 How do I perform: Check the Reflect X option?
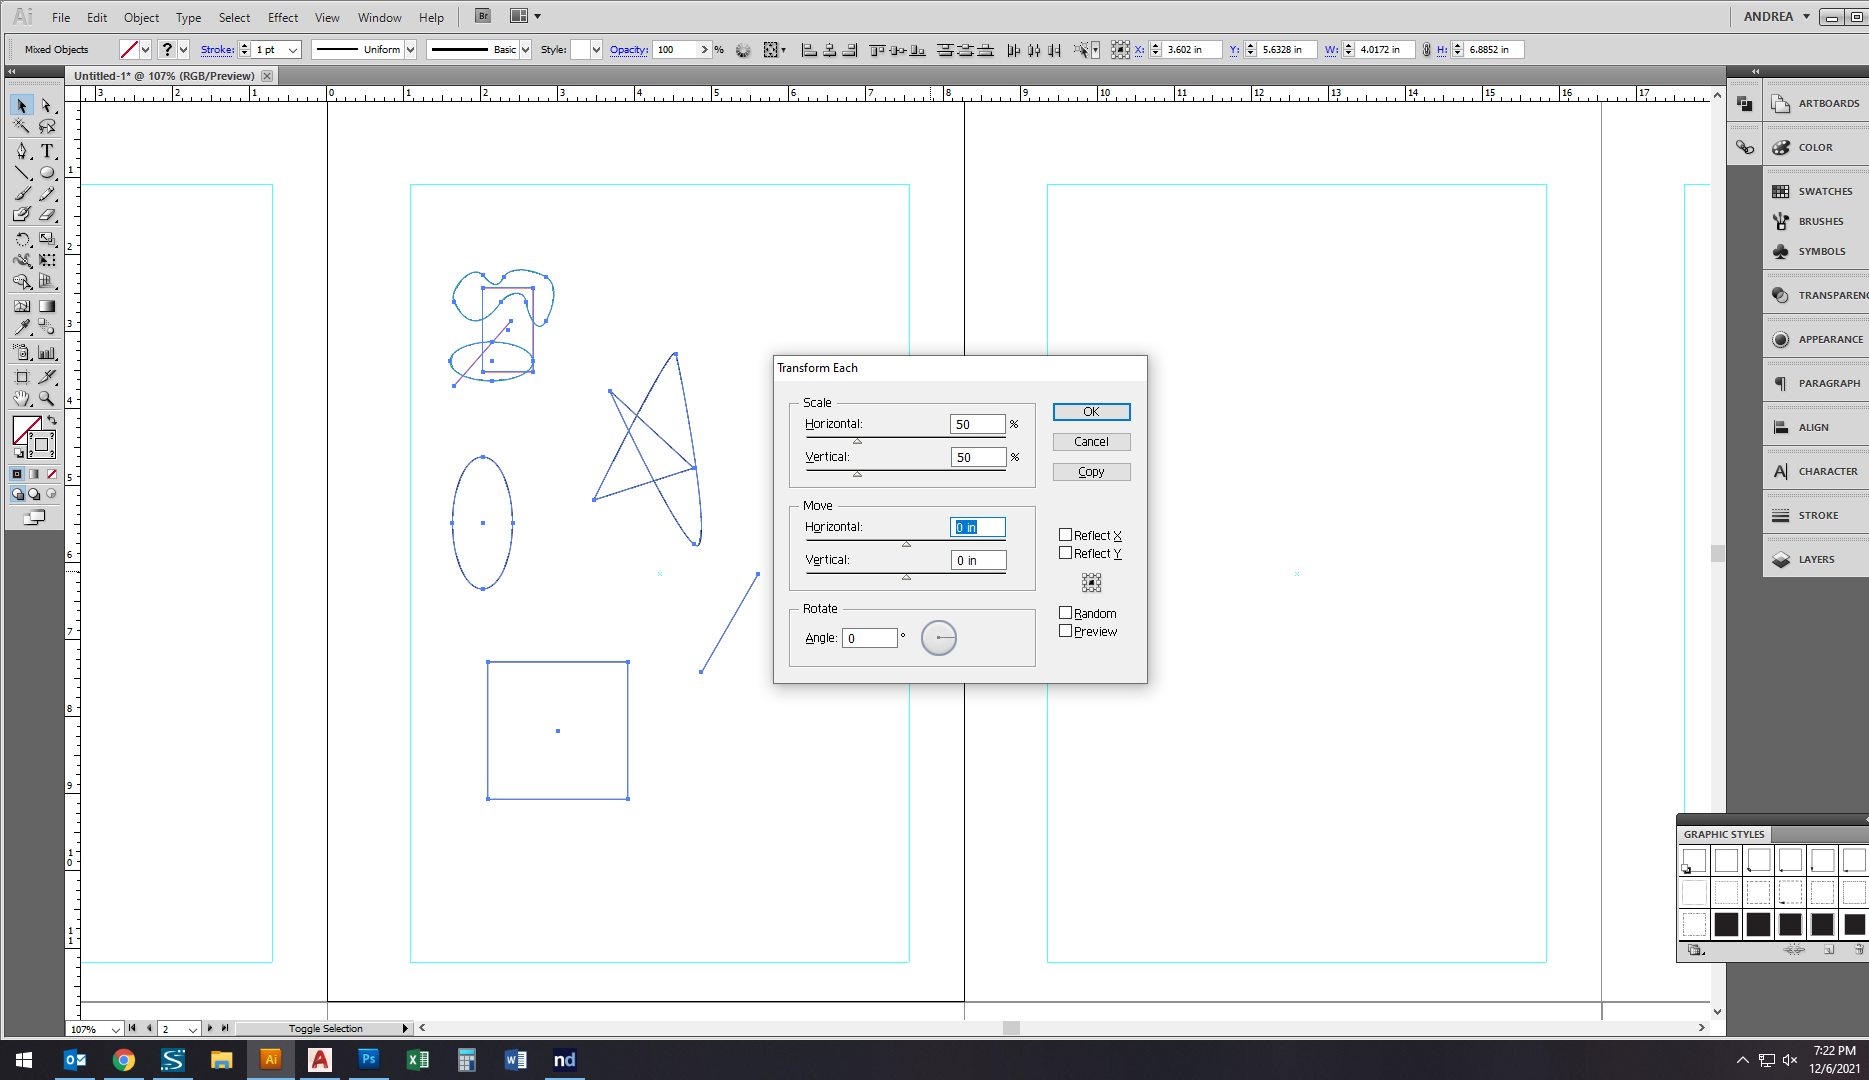click(x=1066, y=534)
